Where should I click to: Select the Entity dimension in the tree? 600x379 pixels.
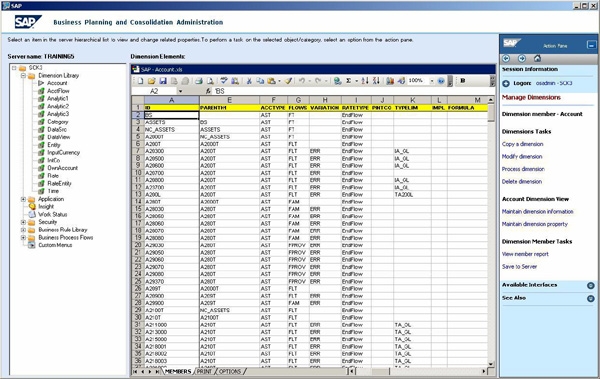tap(54, 145)
